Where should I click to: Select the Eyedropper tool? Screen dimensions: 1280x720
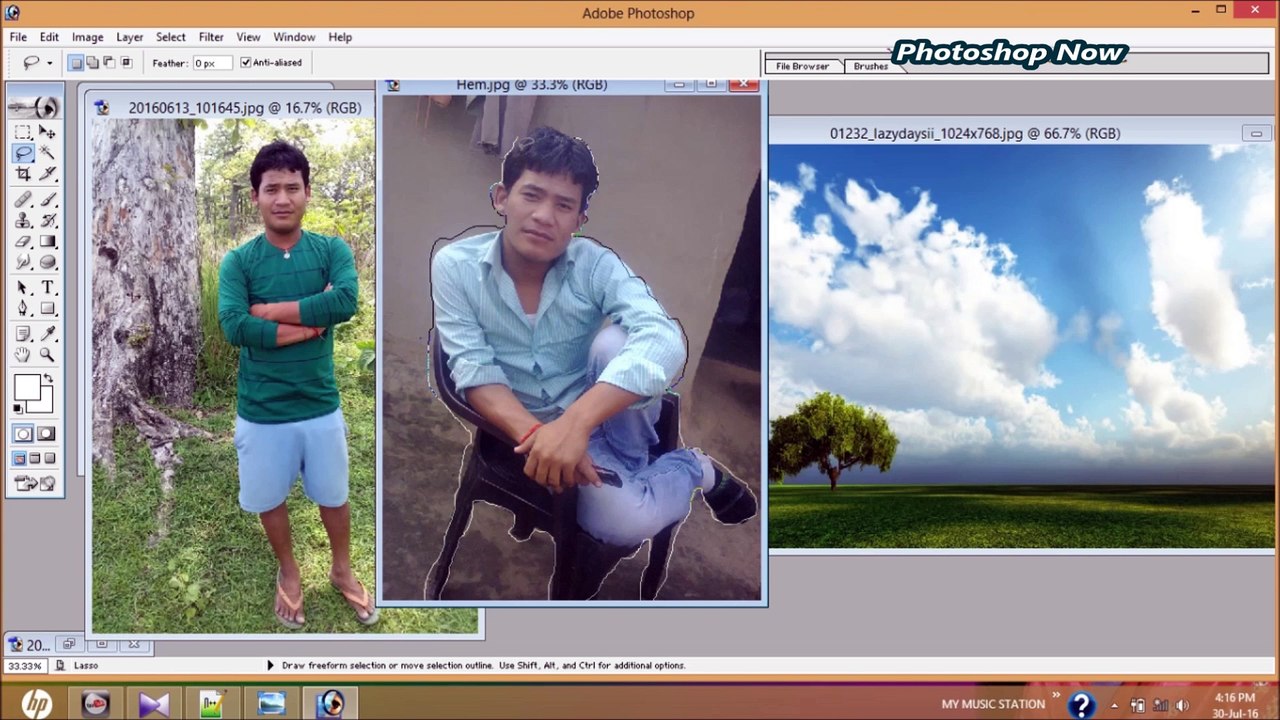click(47, 334)
